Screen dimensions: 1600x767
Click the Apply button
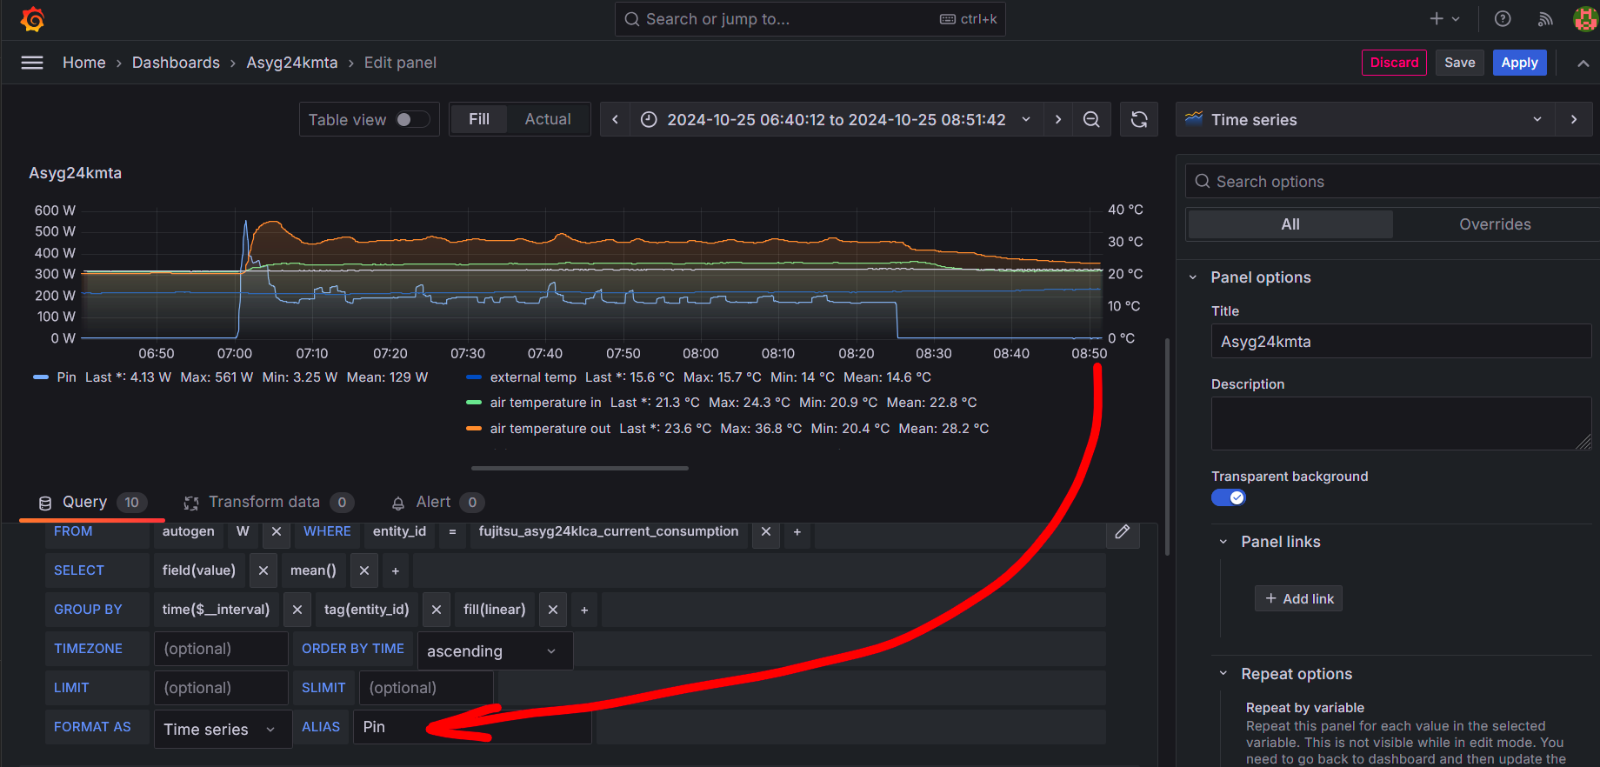click(1519, 62)
